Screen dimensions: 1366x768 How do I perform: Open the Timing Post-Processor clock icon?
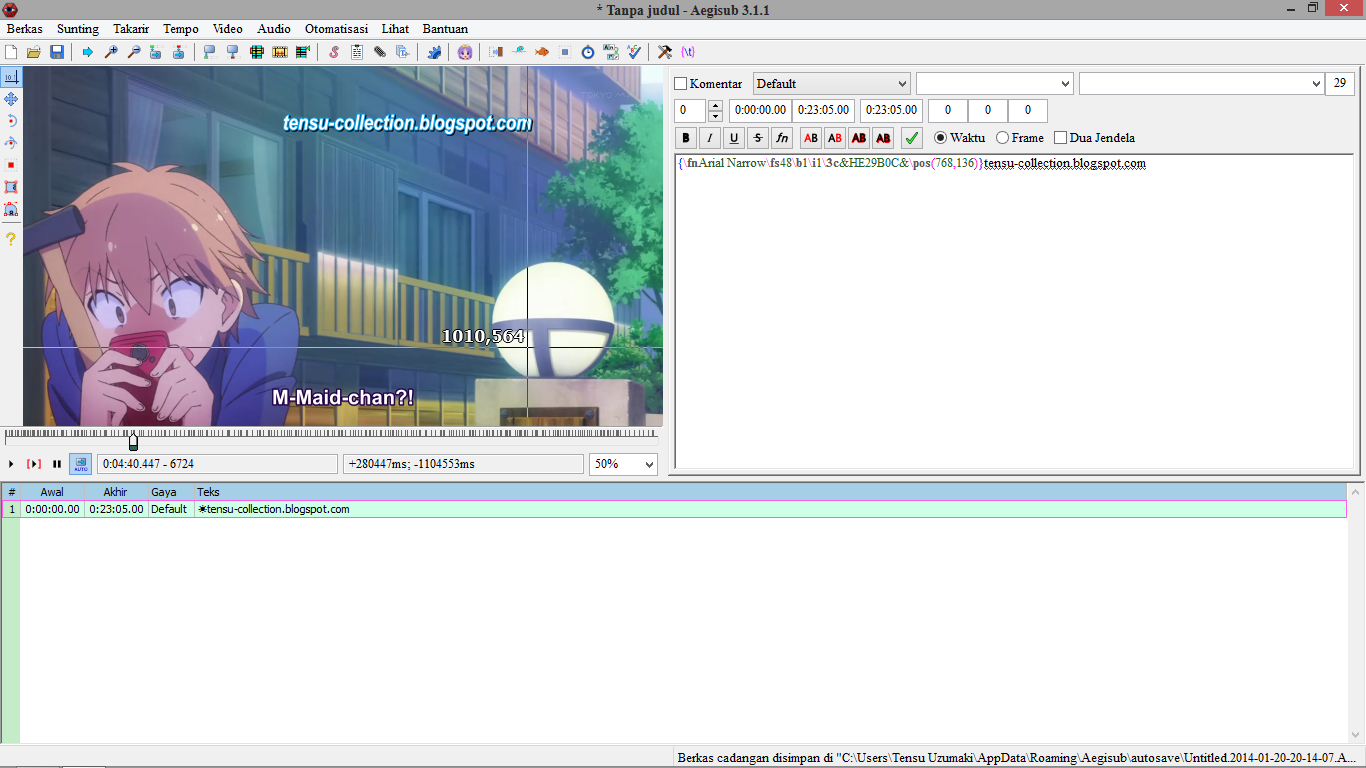pyautogui.click(x=588, y=52)
